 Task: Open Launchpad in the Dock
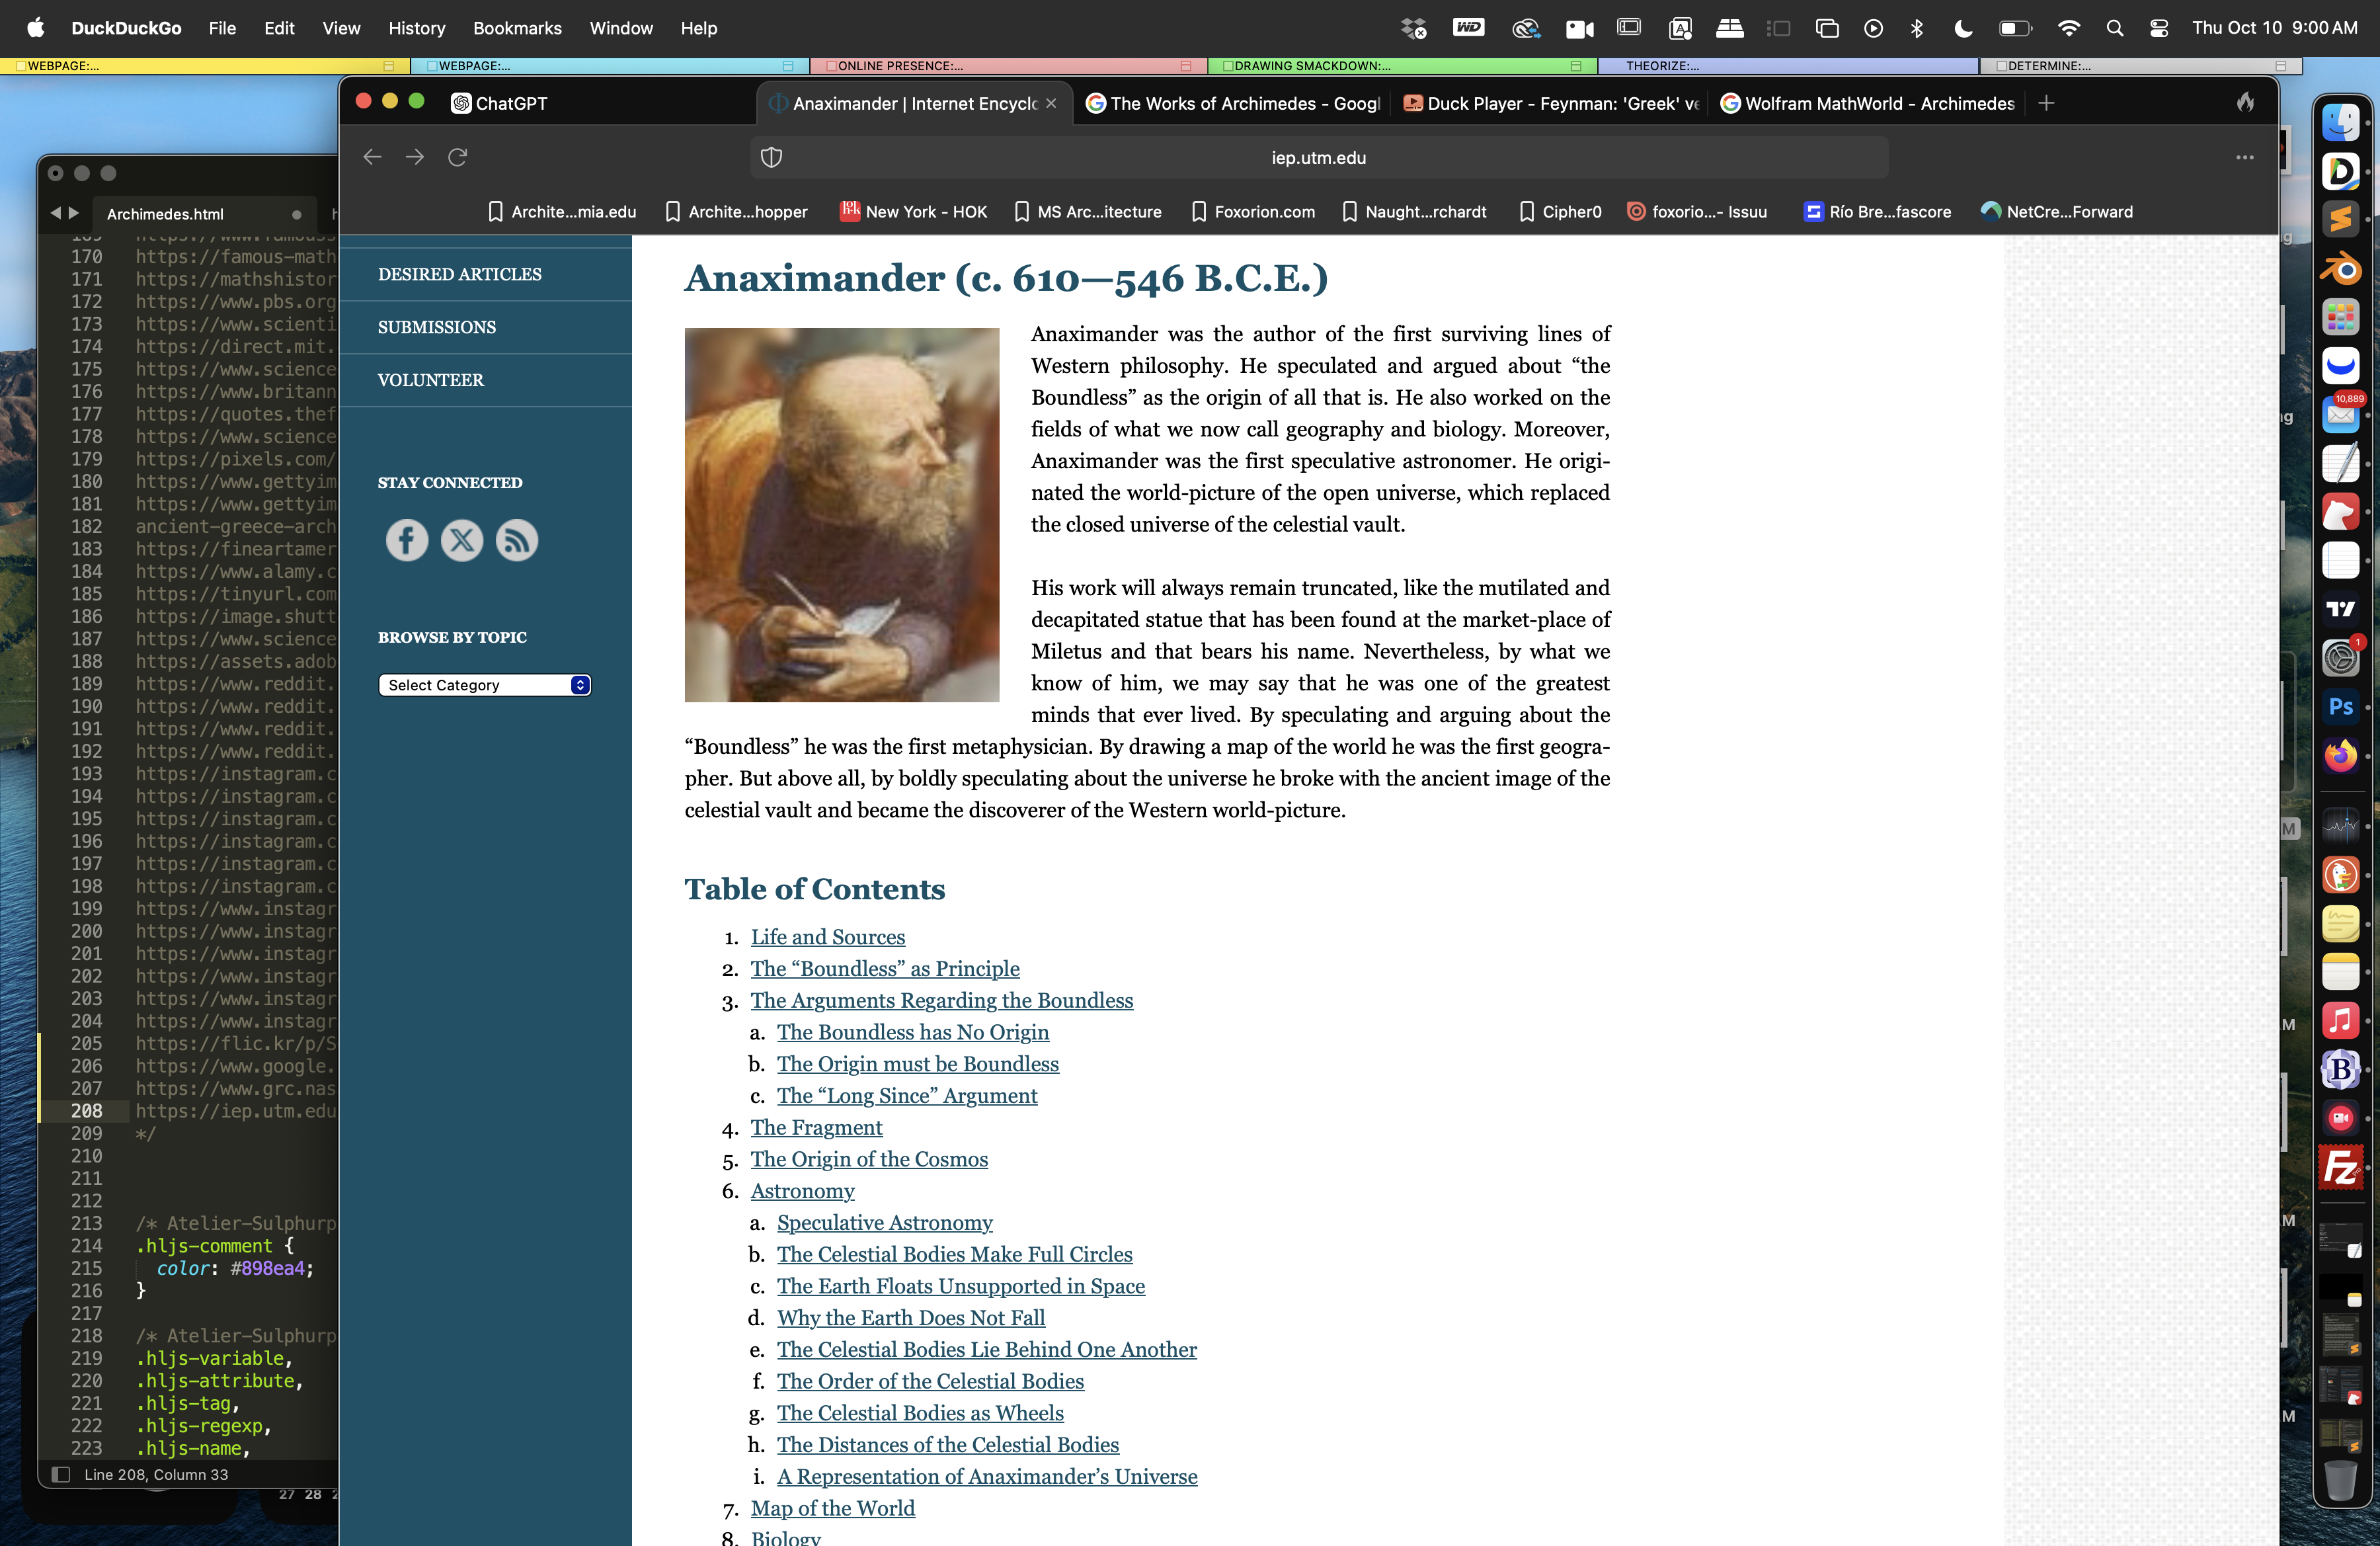click(x=2340, y=317)
